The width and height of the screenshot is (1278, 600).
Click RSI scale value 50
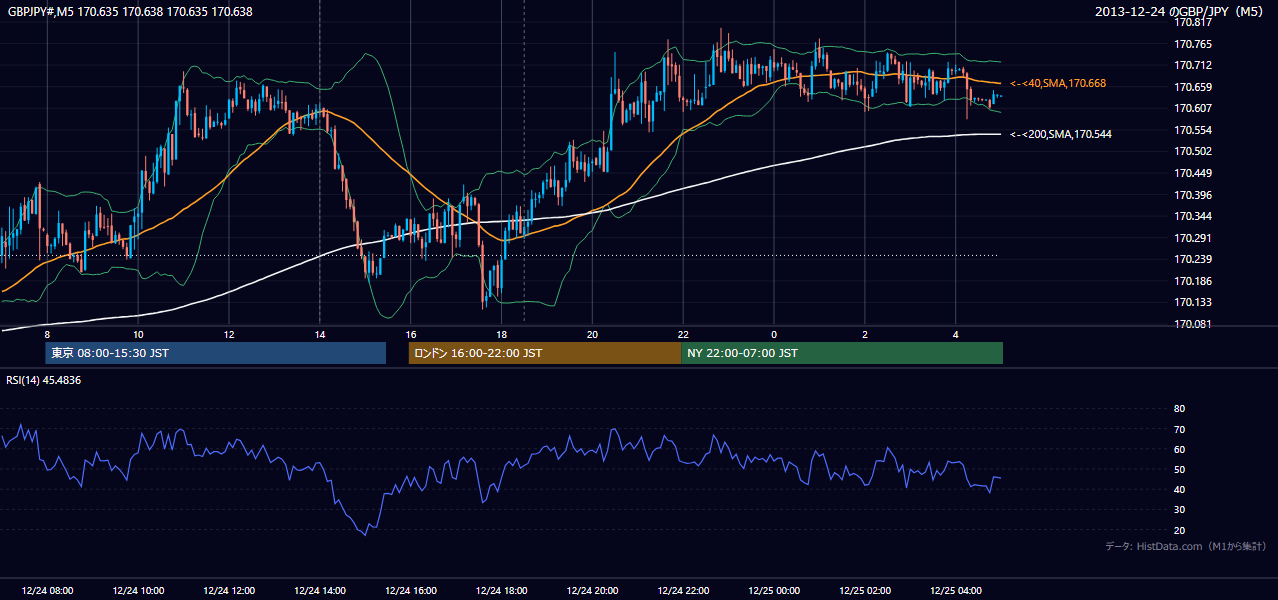click(1179, 469)
